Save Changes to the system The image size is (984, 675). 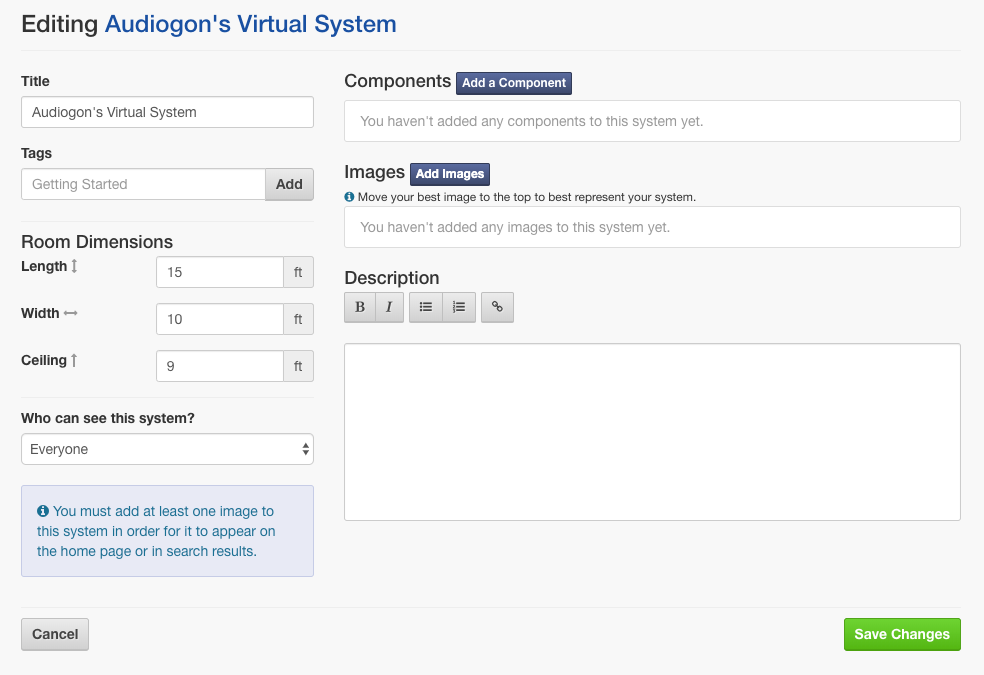coord(902,634)
